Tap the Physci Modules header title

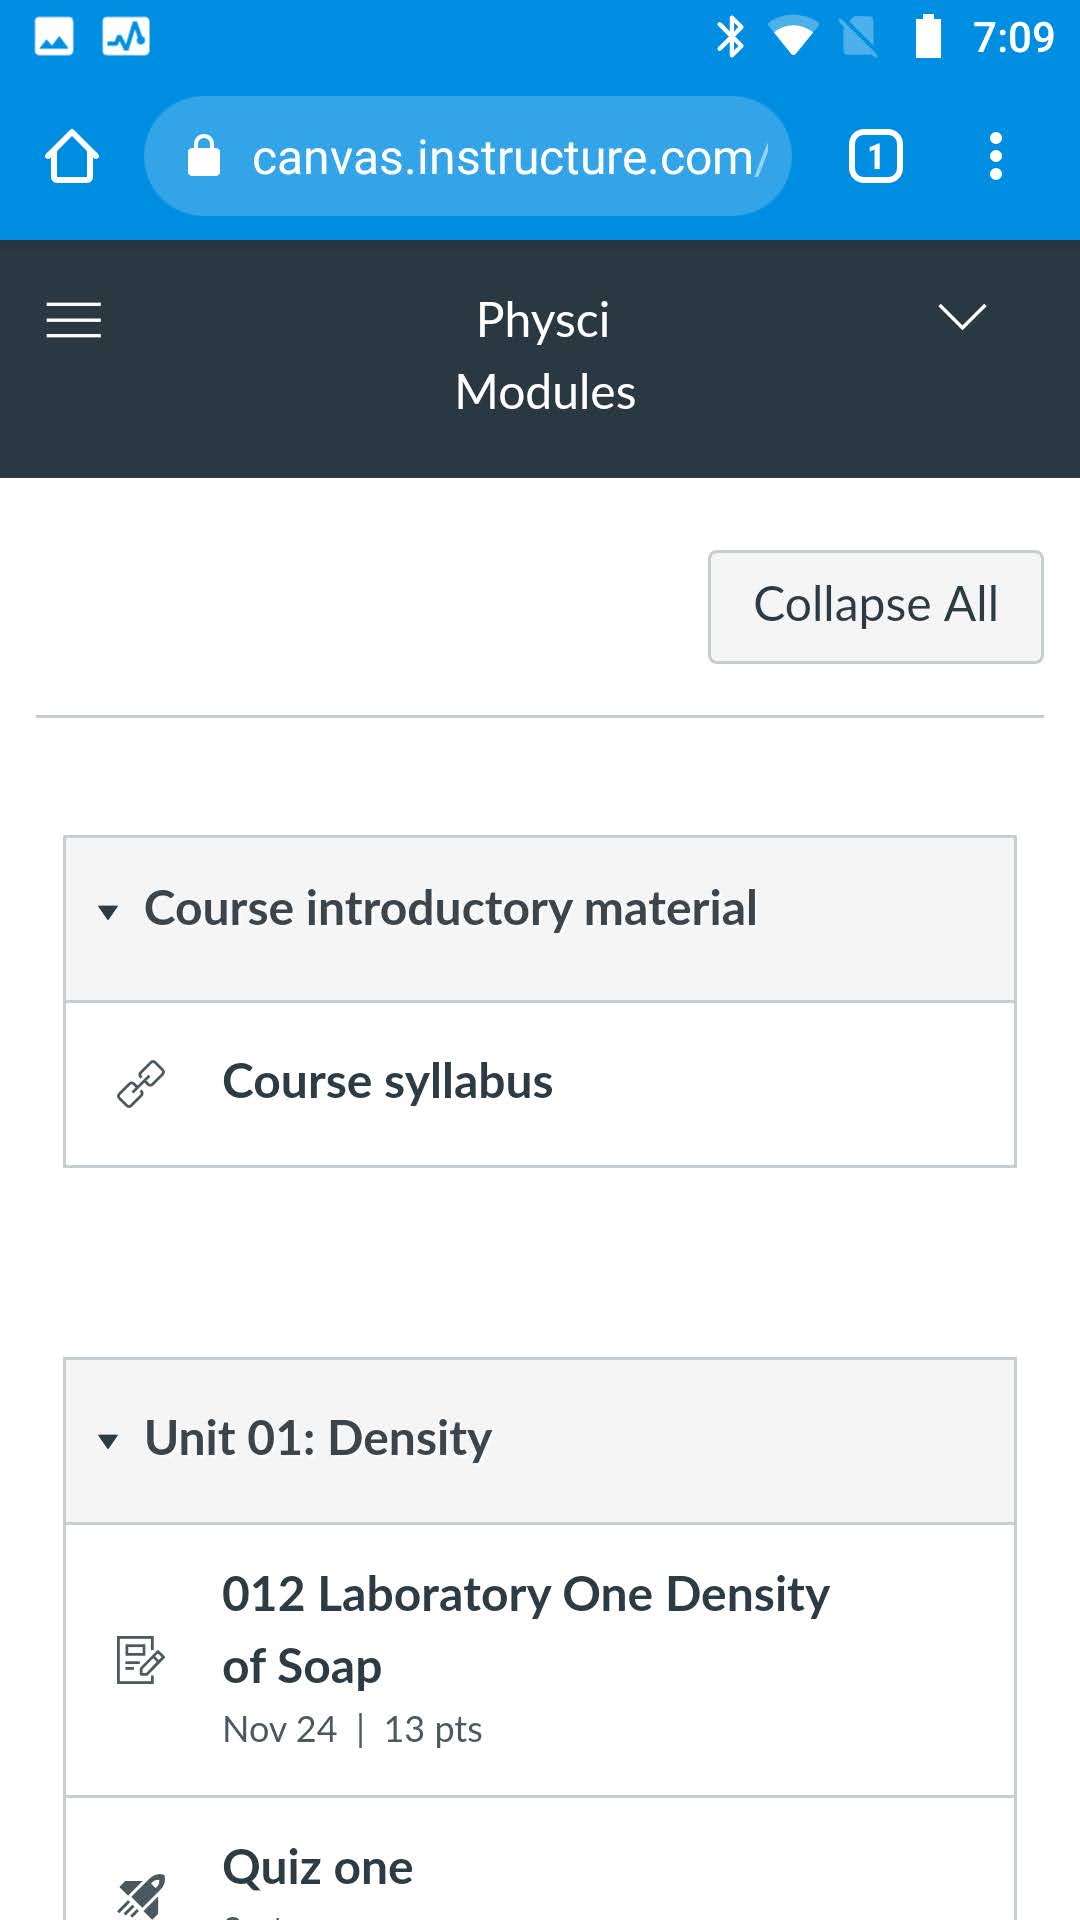click(544, 356)
